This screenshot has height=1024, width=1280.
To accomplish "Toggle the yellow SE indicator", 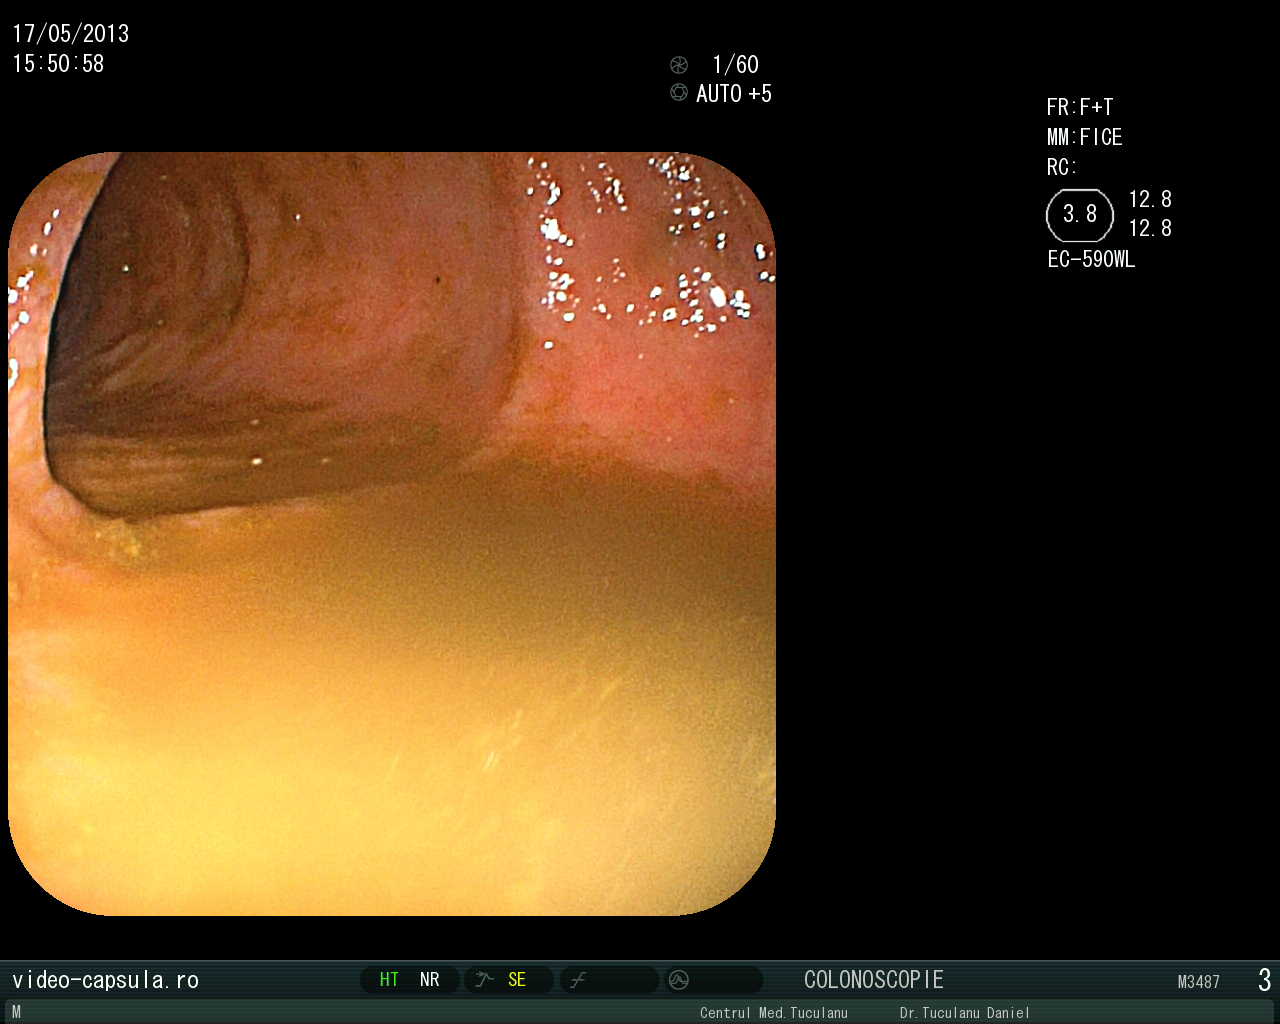I will pyautogui.click(x=517, y=980).
